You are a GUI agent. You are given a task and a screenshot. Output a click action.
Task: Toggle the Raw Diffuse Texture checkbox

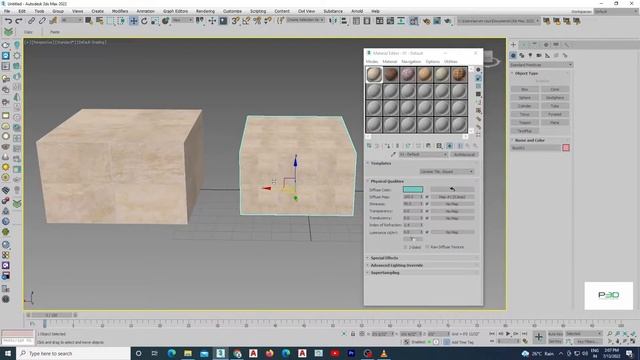click(x=427, y=247)
